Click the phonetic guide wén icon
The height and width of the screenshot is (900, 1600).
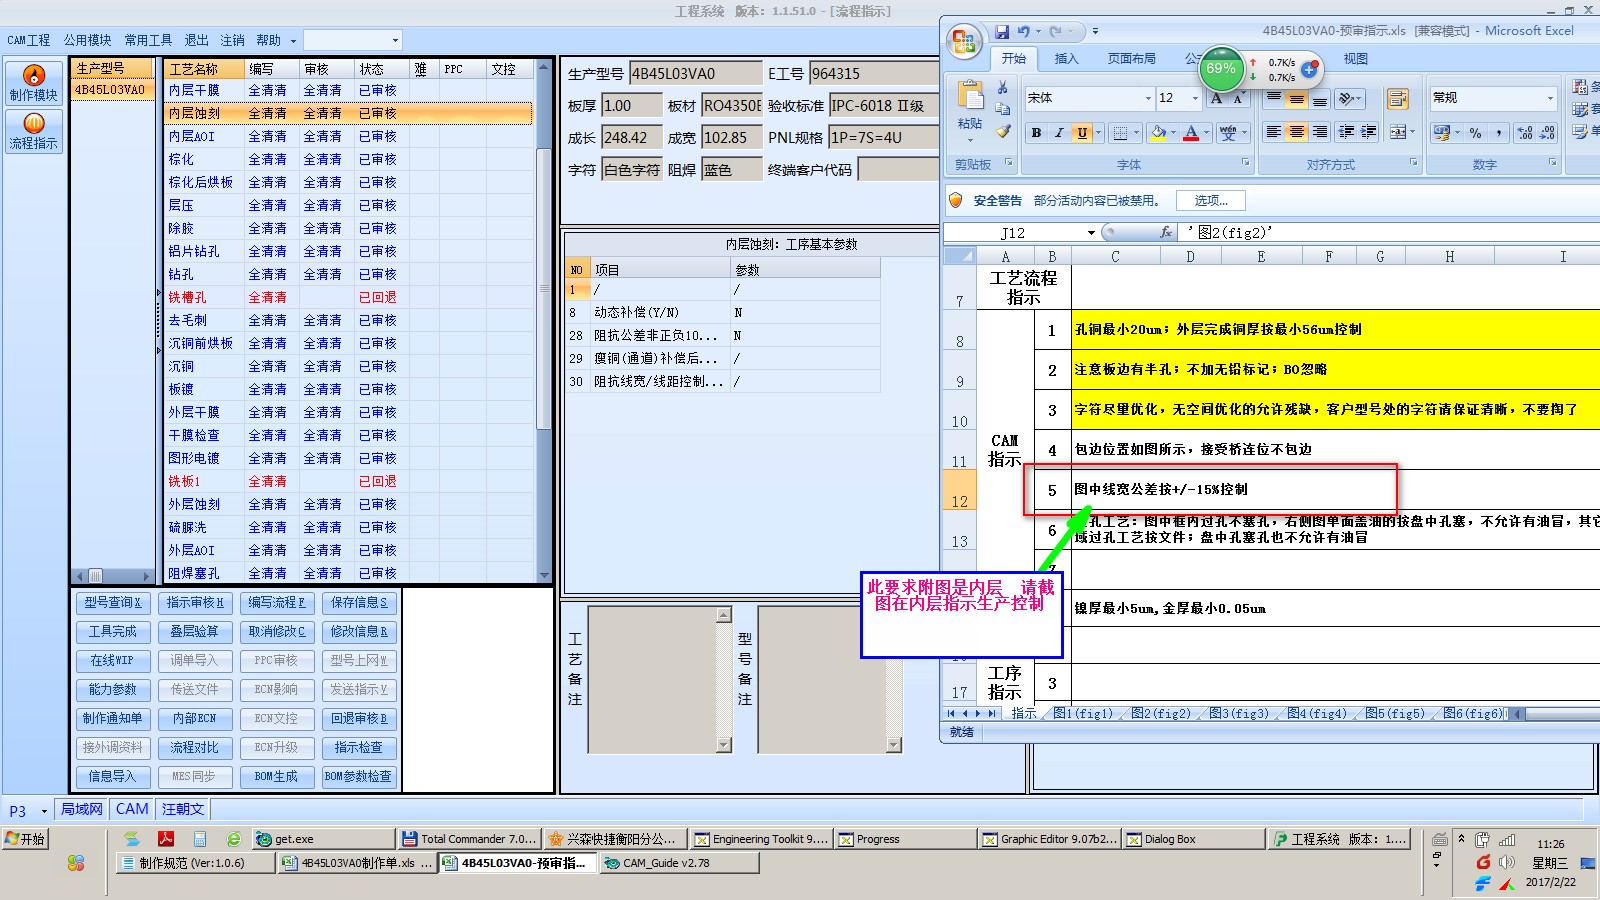click(x=1228, y=133)
